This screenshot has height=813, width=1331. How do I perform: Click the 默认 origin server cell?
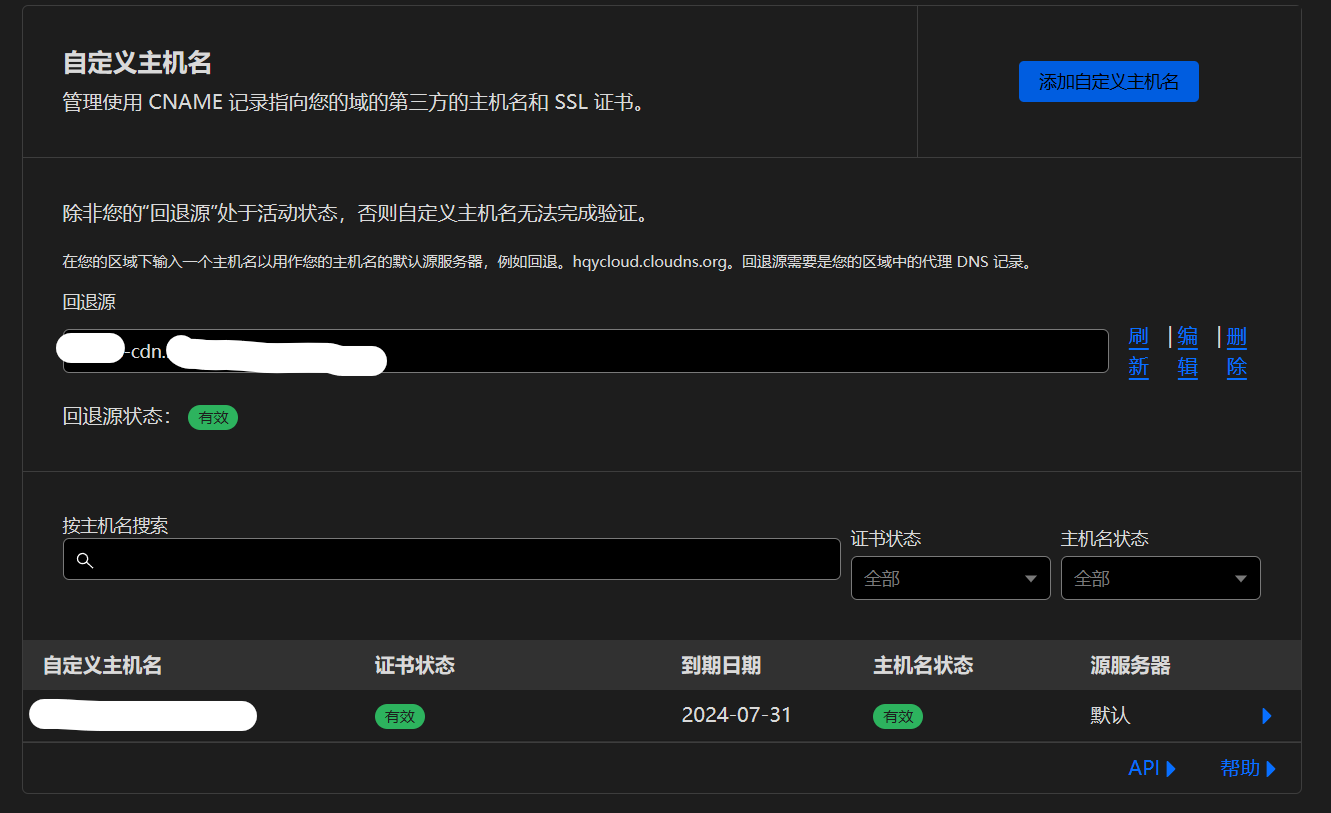[1110, 716]
